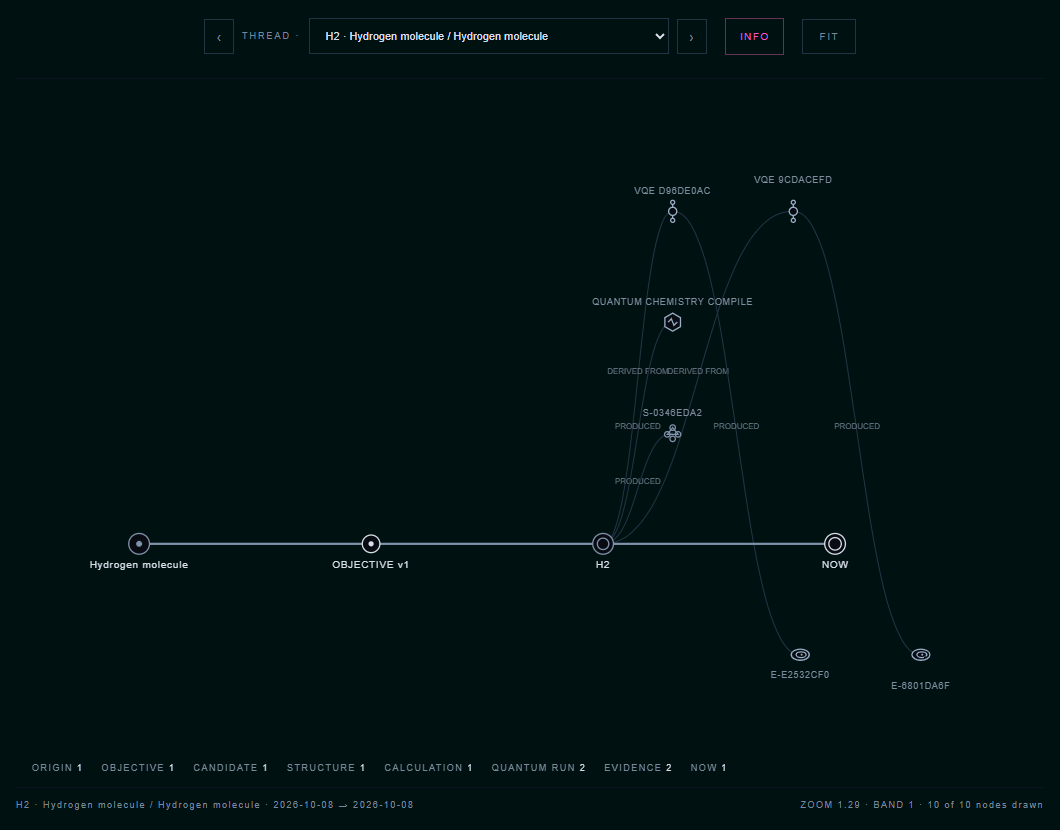Screen dimensions: 1060x830
Task: Select the NOW node on timeline
Action: (x=835, y=543)
